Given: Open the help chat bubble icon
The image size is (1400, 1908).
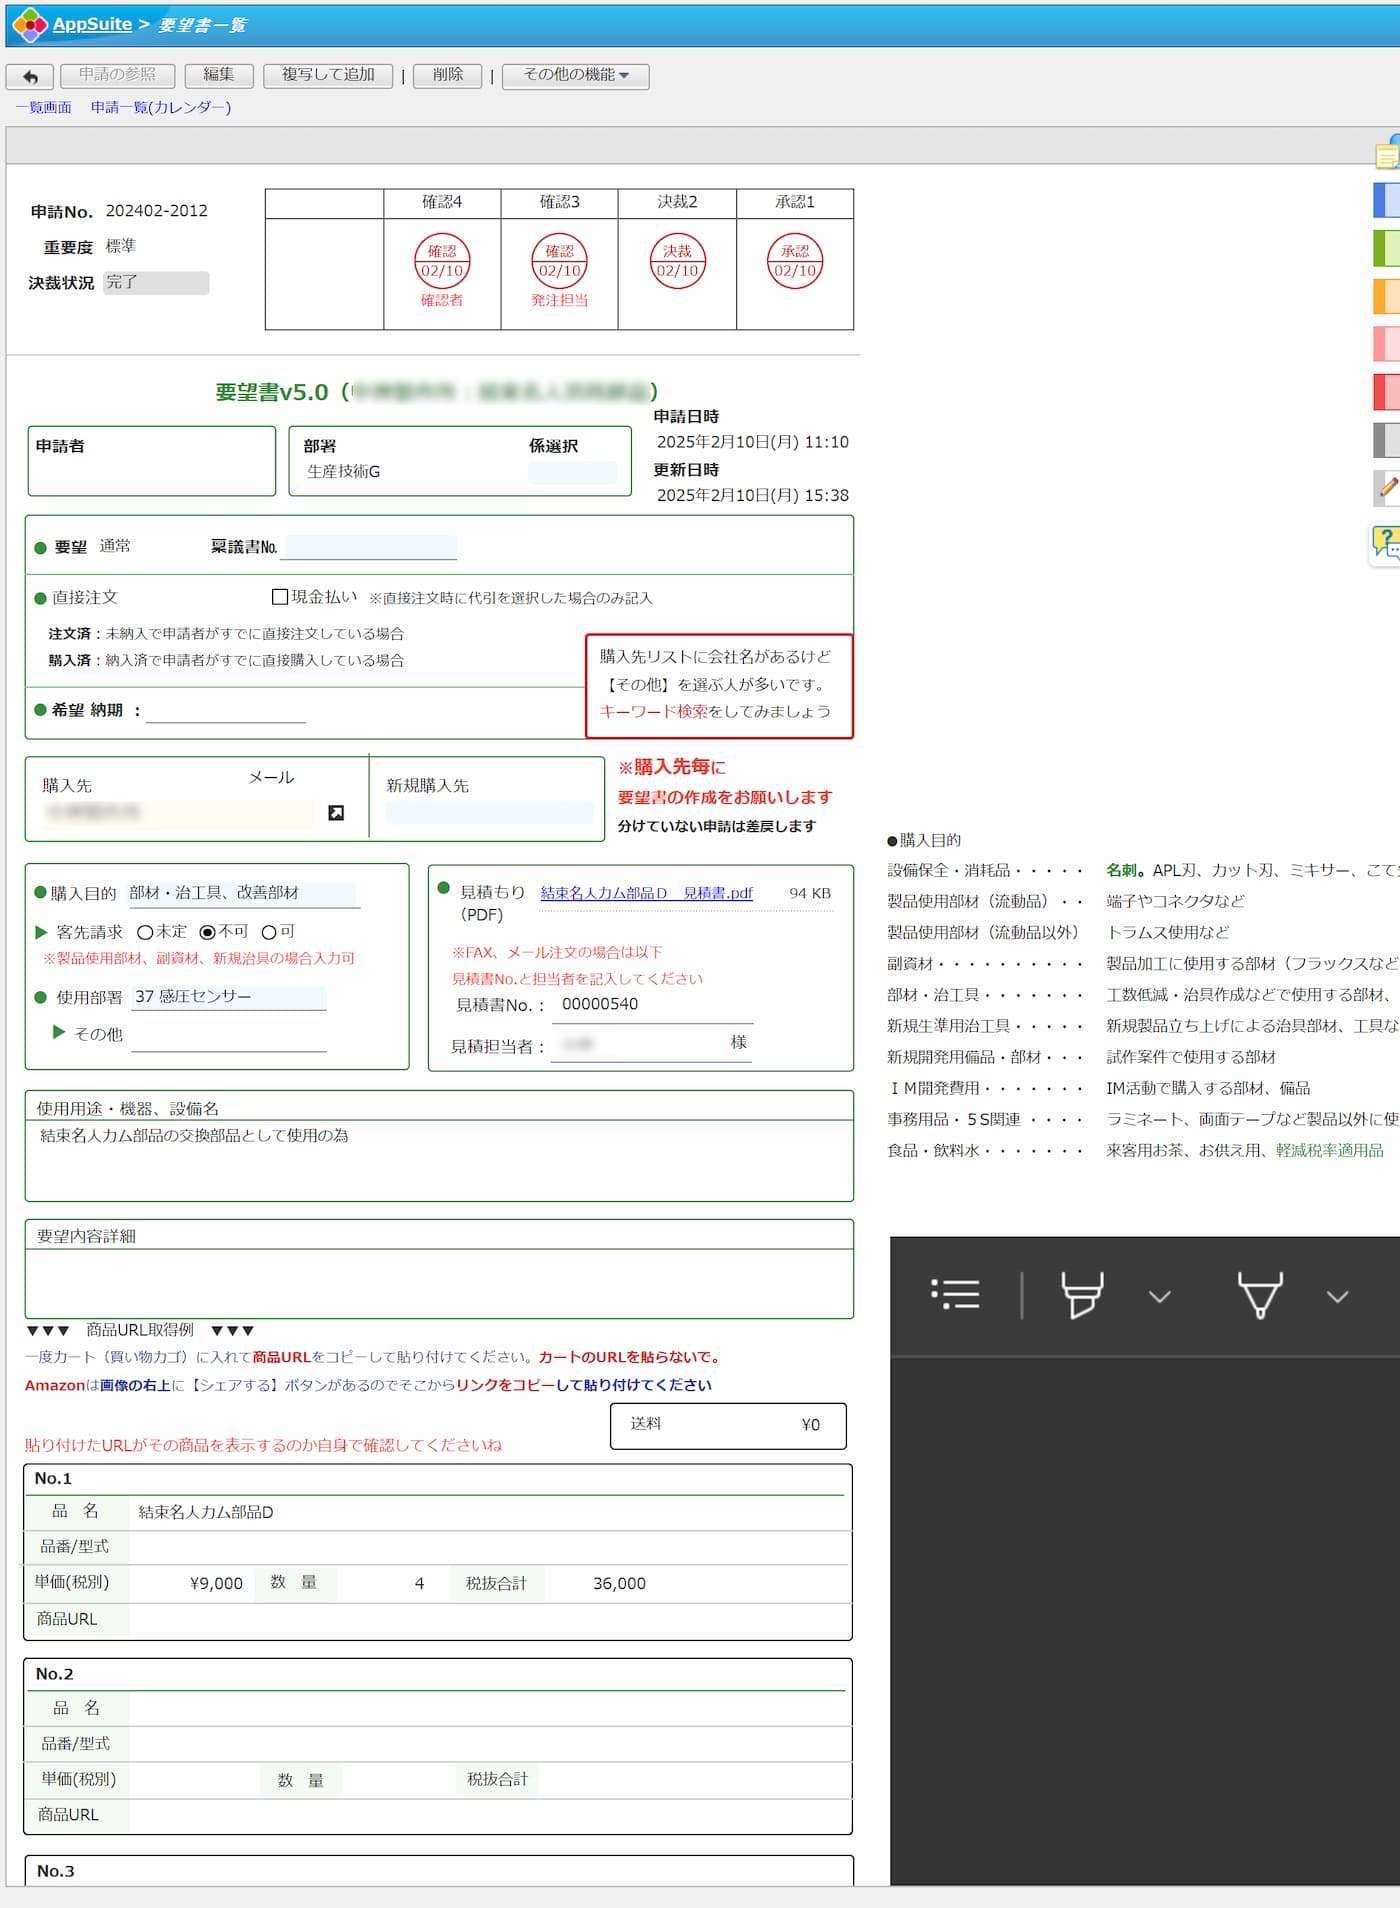Looking at the screenshot, I should (x=1386, y=542).
